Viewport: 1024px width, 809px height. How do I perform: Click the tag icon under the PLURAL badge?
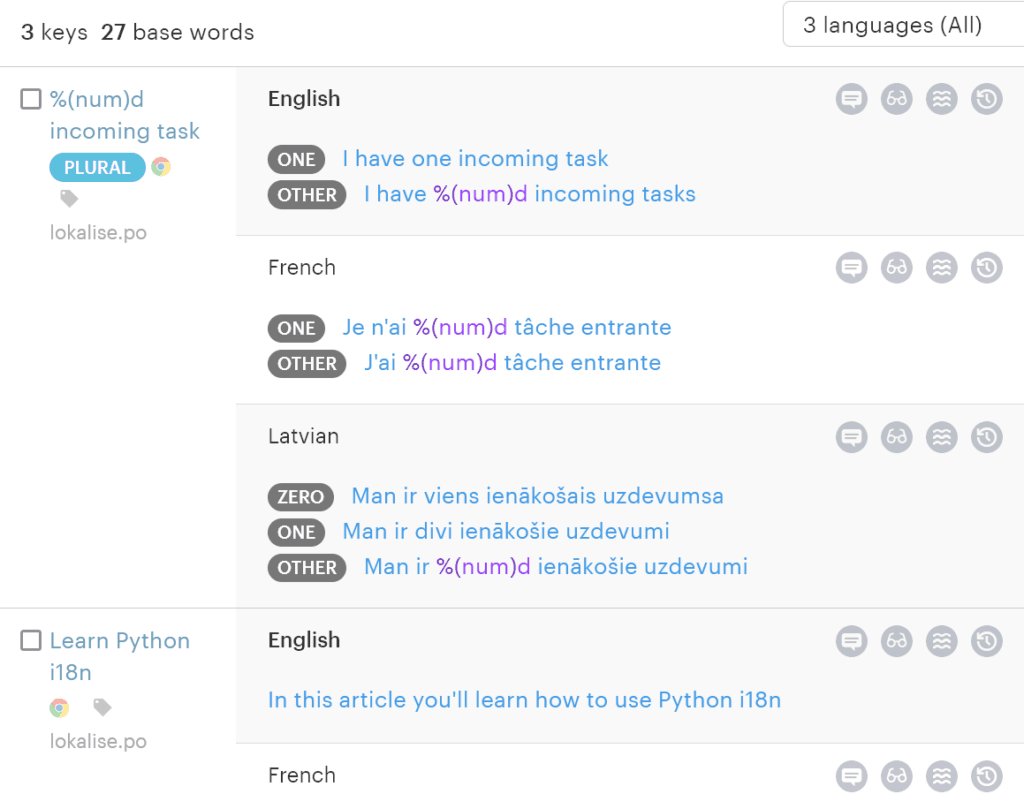pyautogui.click(x=69, y=199)
